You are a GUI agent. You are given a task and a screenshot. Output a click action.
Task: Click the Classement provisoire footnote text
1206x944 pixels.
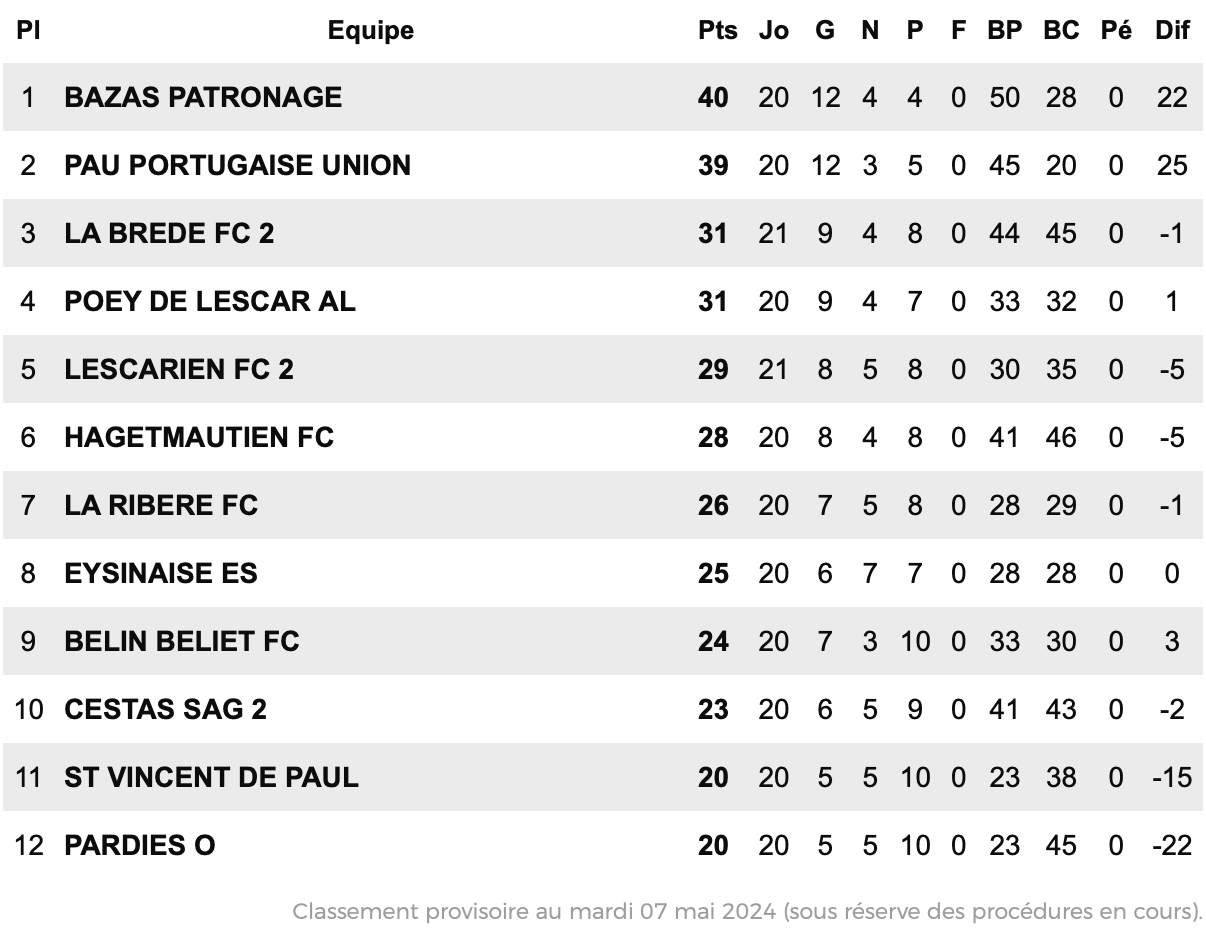tap(747, 912)
